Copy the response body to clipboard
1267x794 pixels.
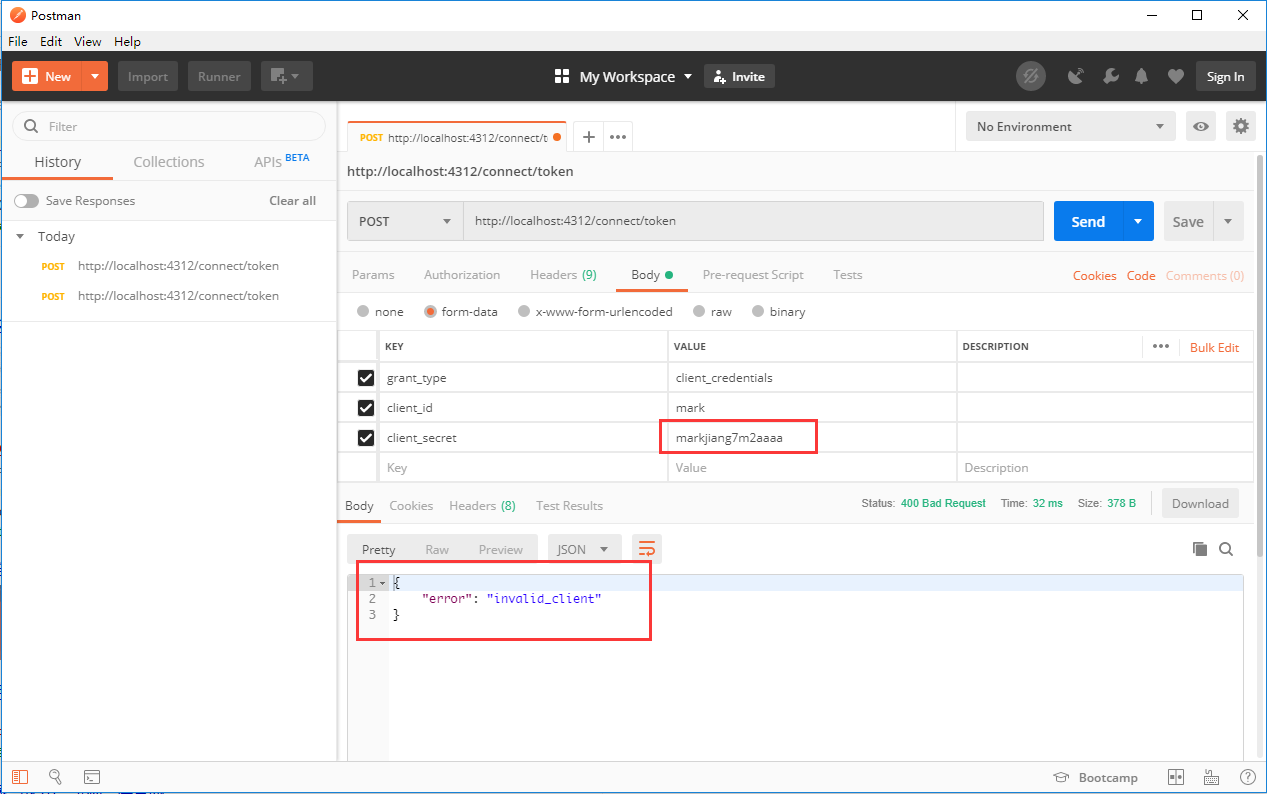1200,549
